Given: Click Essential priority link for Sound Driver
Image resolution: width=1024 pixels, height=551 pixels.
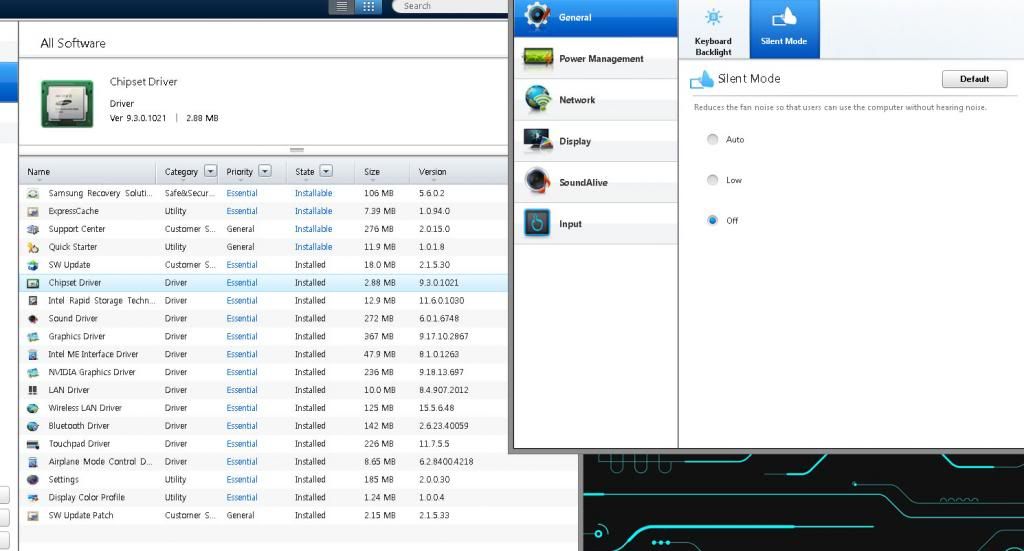Looking at the screenshot, I should pyautogui.click(x=242, y=319).
